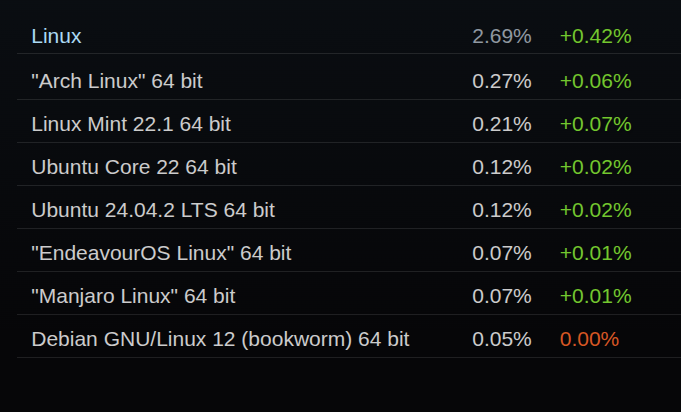Collapse the Linux category header
681x412 pixels.
56,37
